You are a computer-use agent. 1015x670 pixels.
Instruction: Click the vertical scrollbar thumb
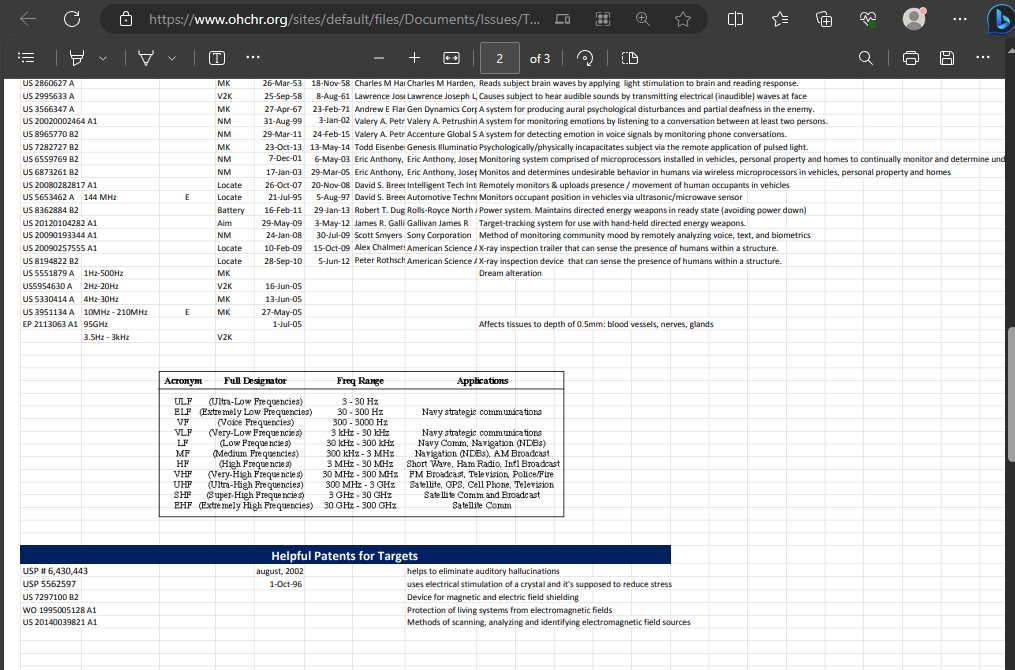tap(1010, 395)
